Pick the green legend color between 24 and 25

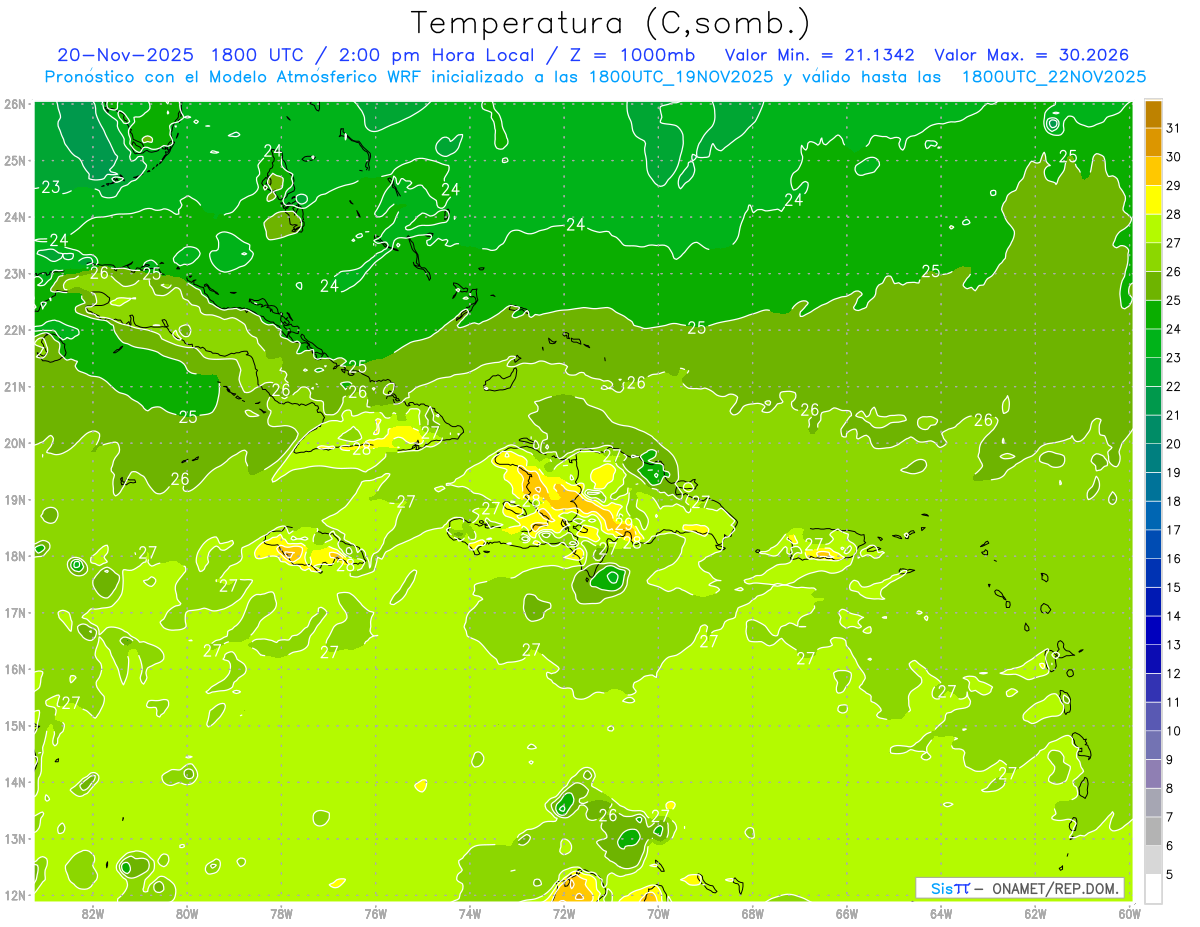click(1154, 315)
